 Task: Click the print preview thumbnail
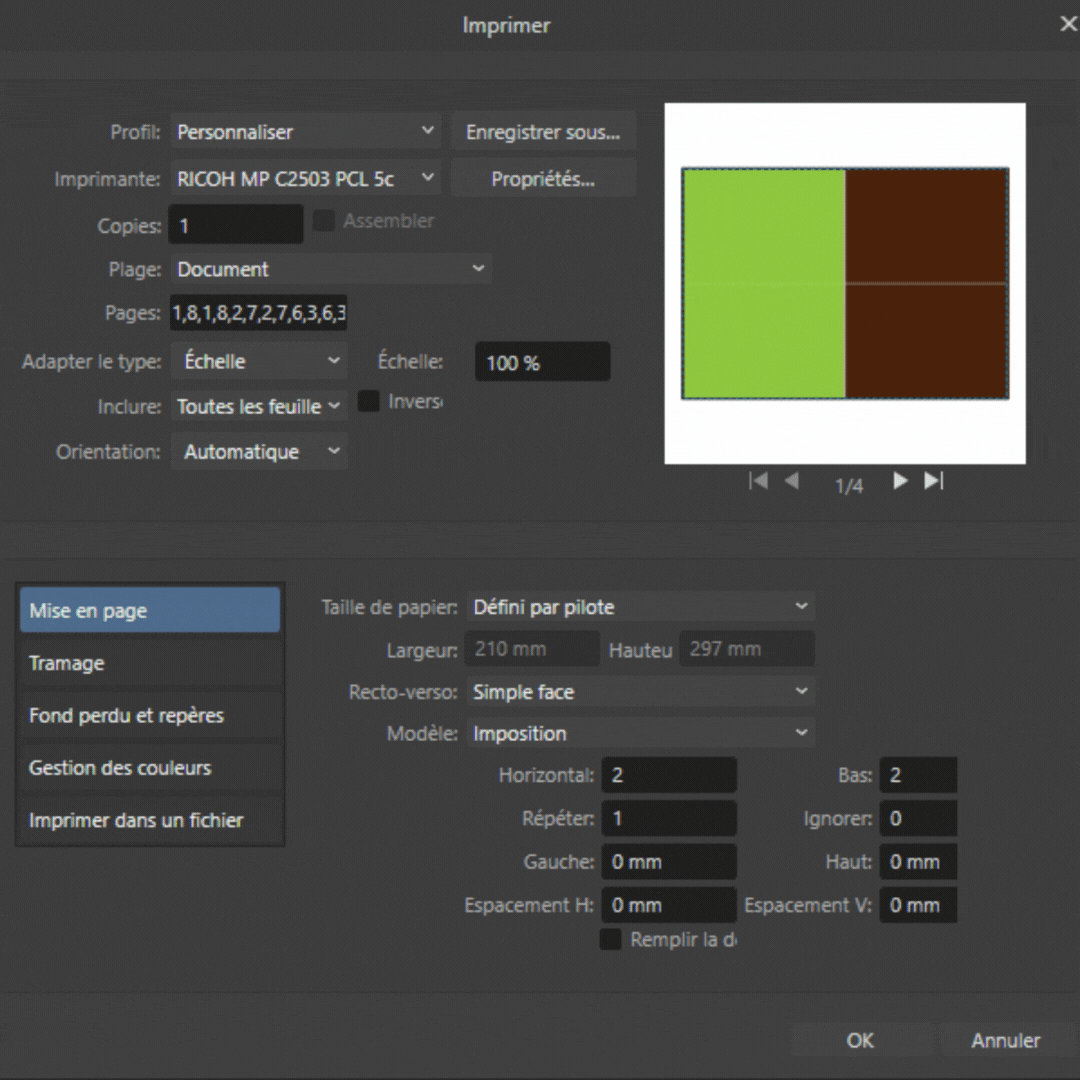845,283
